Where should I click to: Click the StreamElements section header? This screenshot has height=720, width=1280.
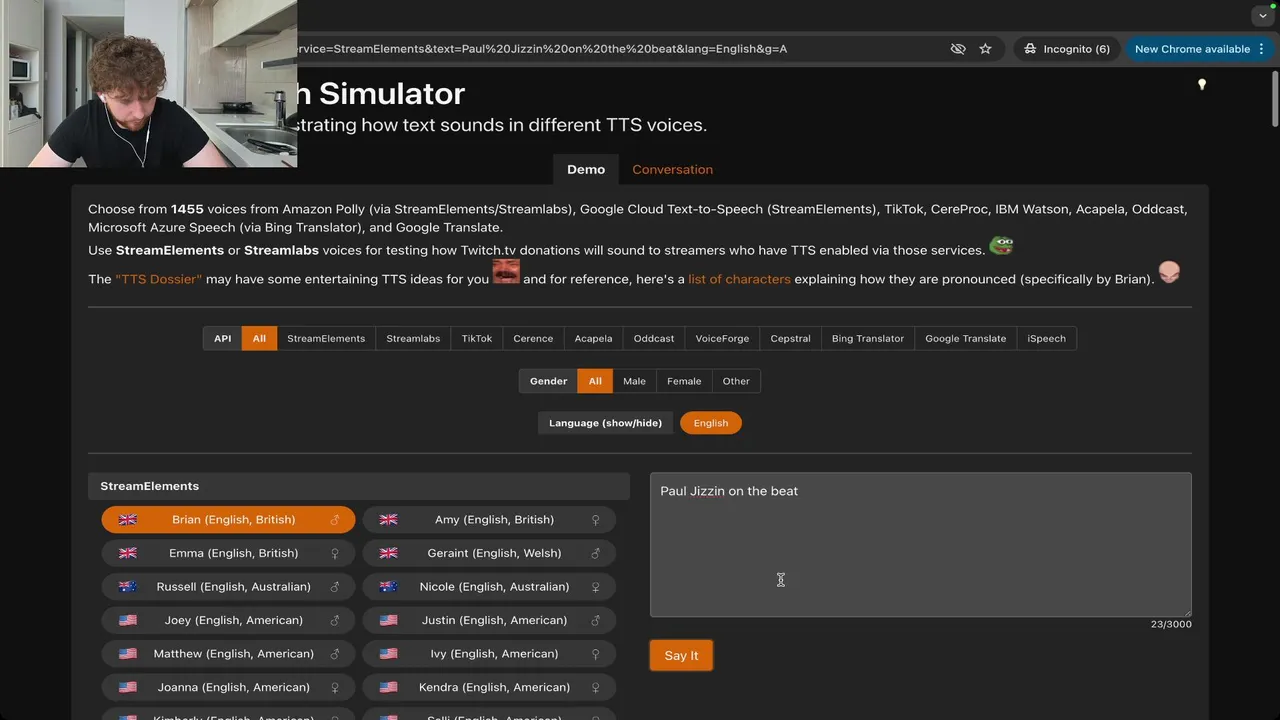pyautogui.click(x=359, y=486)
